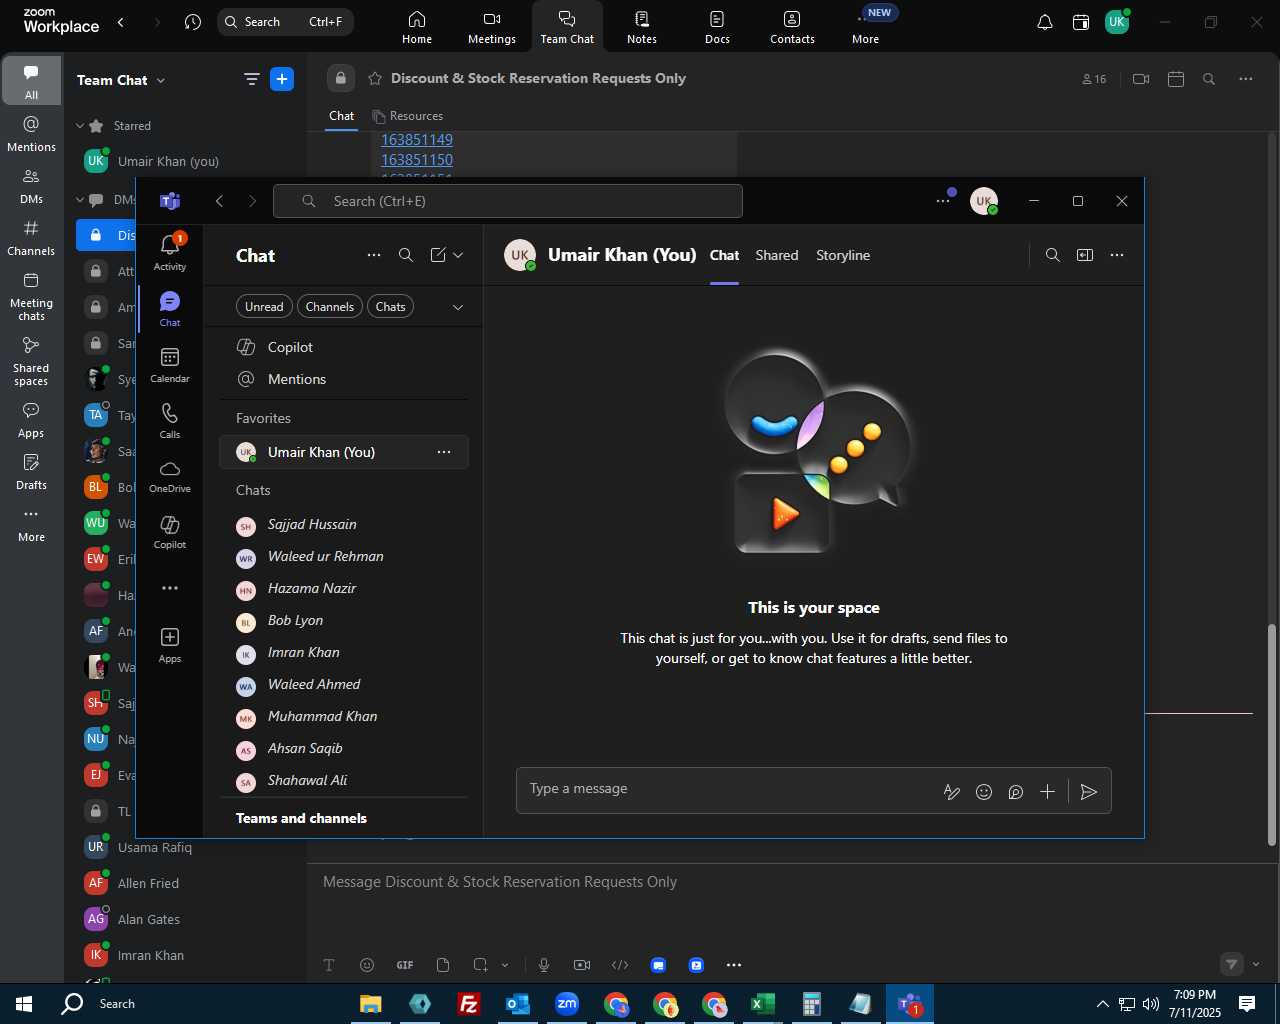Select the Resources tab in Zoom
The image size is (1280, 1024).
(x=408, y=116)
